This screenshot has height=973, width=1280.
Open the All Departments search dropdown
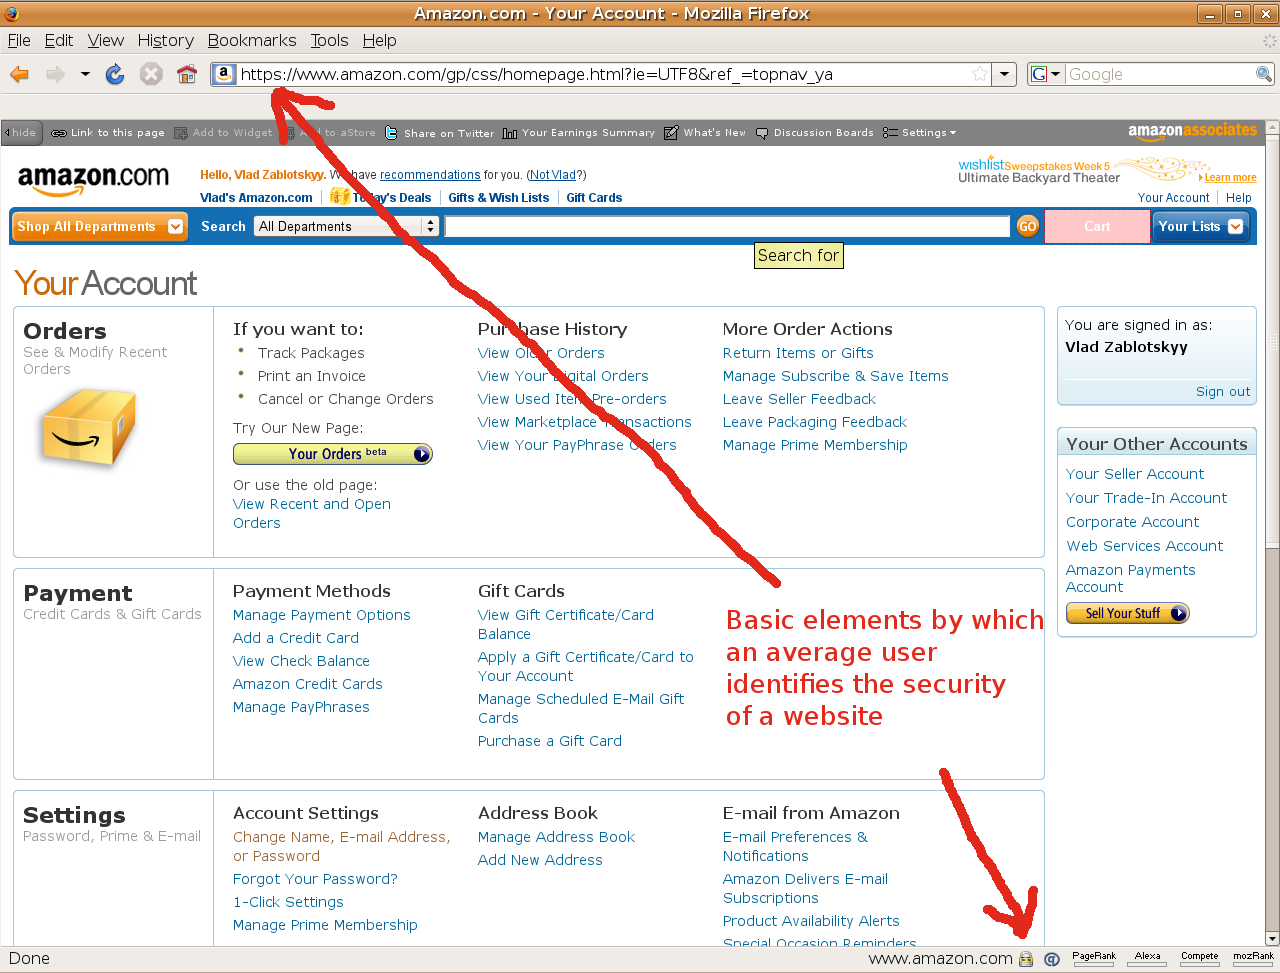[347, 227]
